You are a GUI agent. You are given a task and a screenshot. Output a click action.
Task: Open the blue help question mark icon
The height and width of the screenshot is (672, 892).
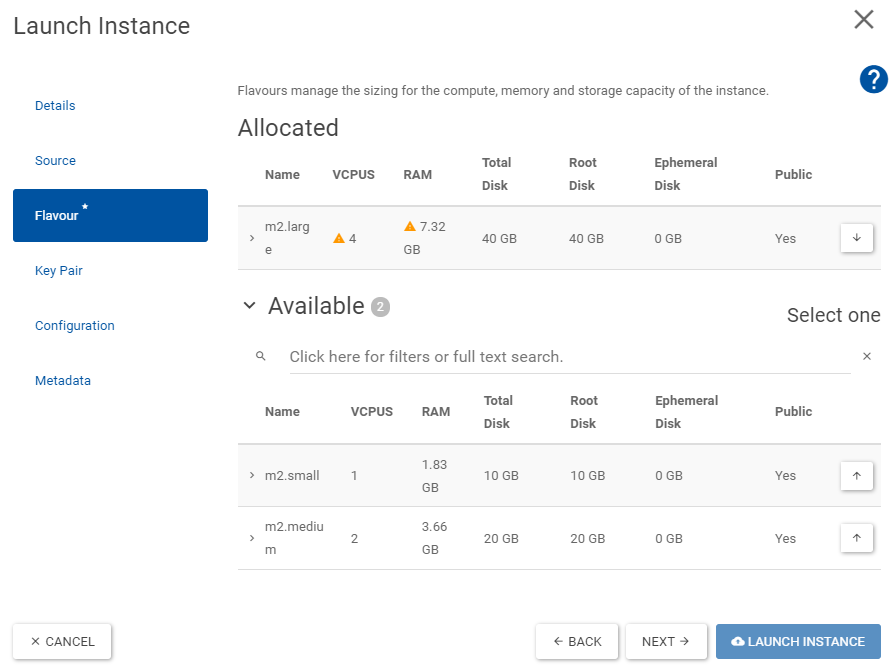click(x=873, y=80)
